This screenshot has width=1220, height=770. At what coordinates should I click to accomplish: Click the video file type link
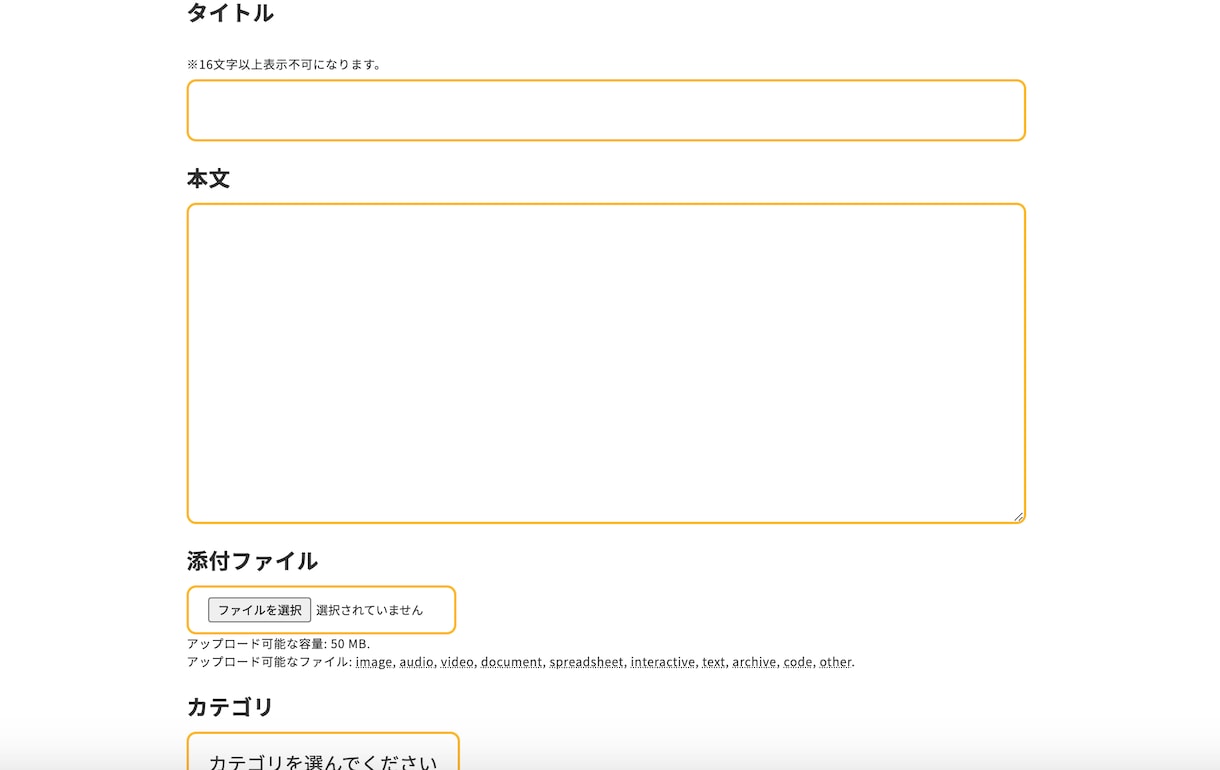[x=457, y=662]
